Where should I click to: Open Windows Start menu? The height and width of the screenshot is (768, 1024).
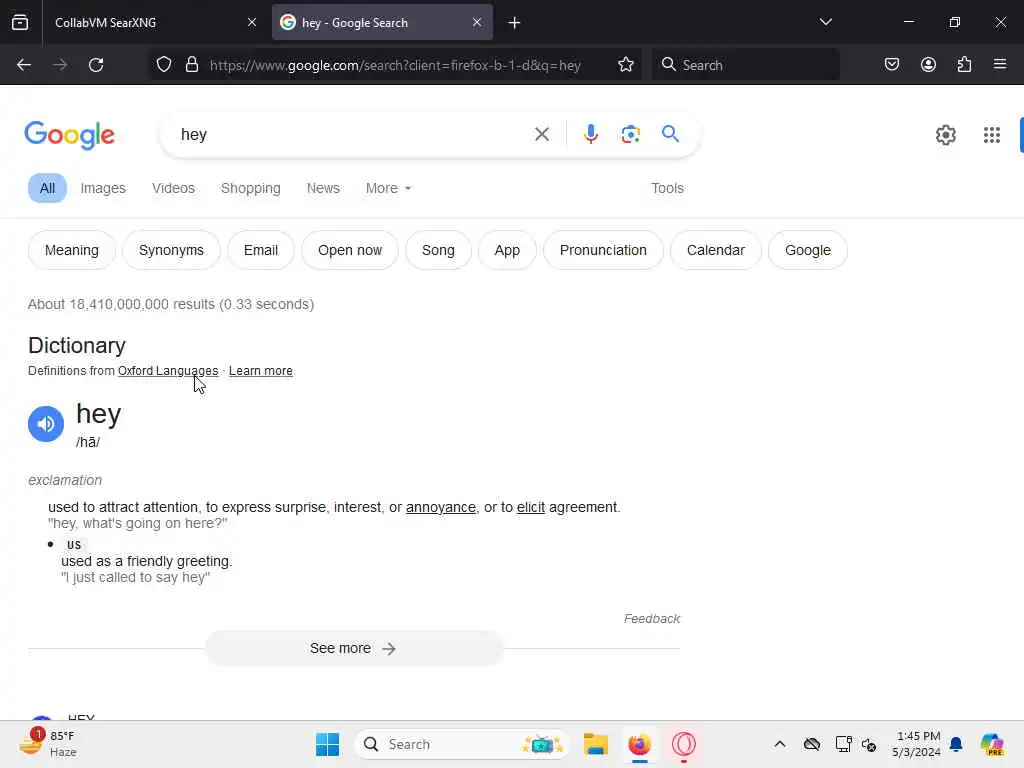click(327, 744)
